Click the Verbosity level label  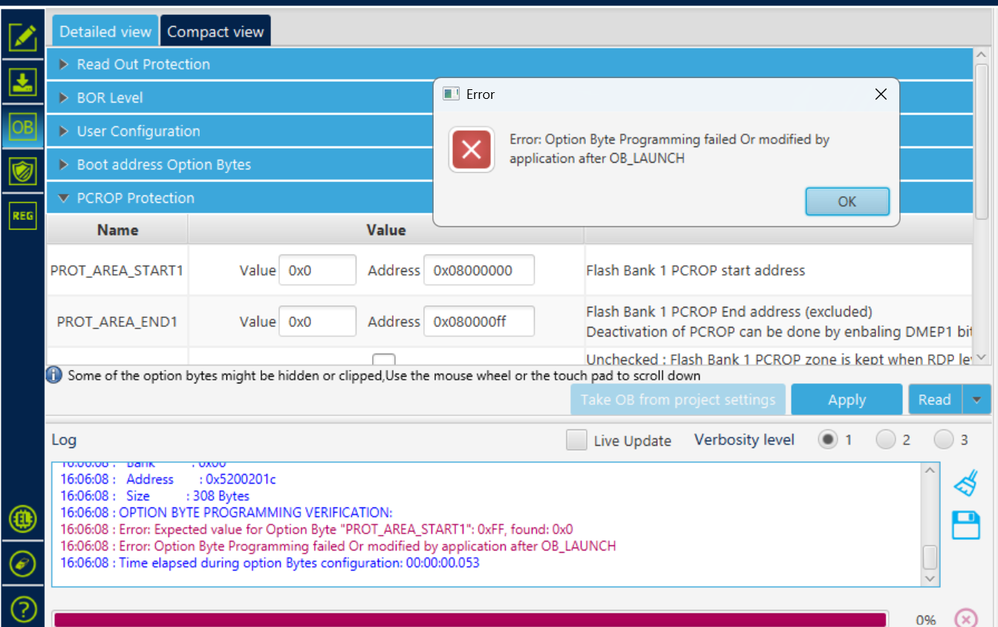[744, 440]
